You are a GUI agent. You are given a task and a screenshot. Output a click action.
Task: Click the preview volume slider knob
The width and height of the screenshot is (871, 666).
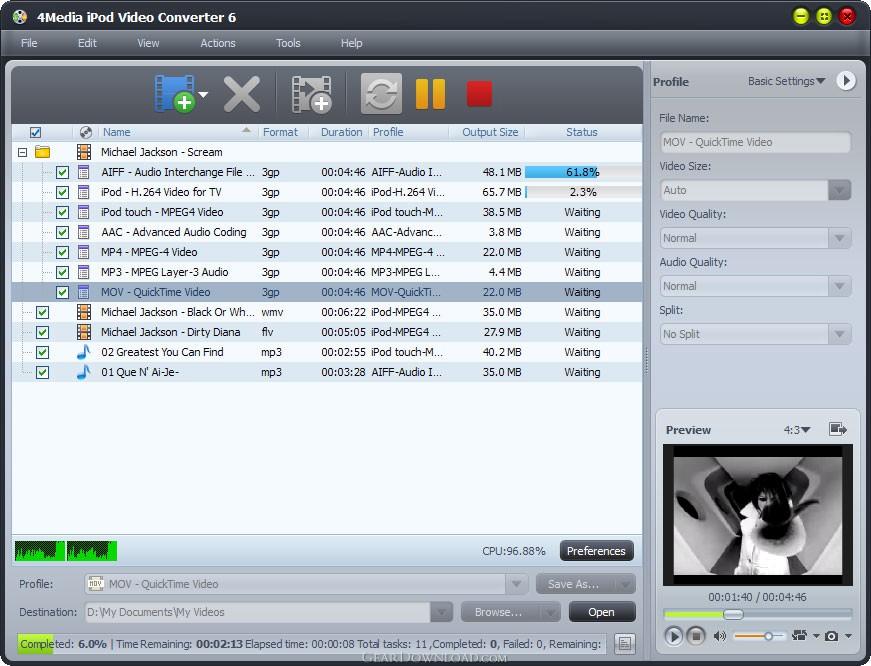point(768,636)
